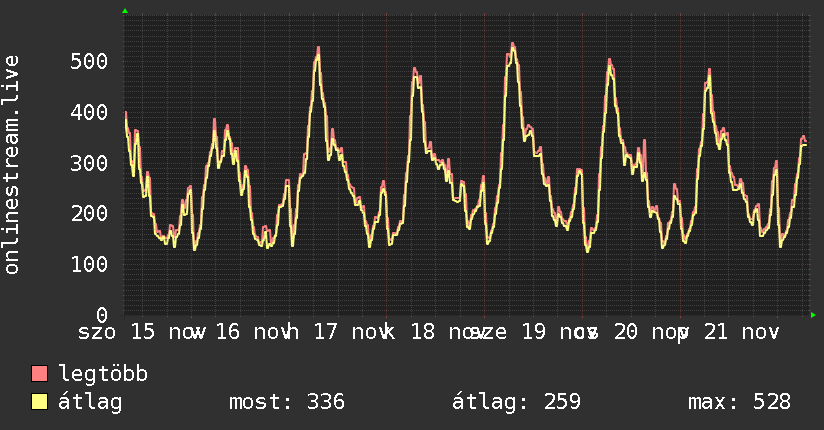This screenshot has width=824, height=430.
Task: Click the 16 nov date label
Action: tap(253, 332)
